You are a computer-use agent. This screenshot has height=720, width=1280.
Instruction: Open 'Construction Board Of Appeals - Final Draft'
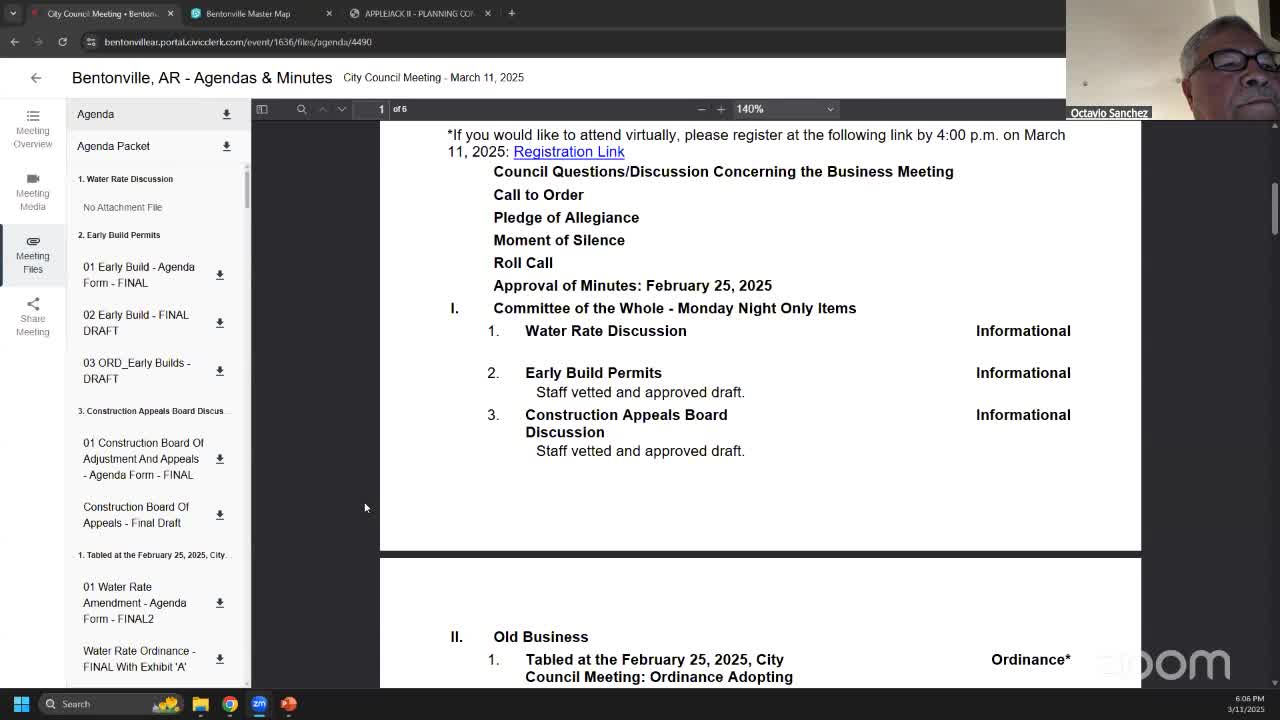tap(136, 515)
